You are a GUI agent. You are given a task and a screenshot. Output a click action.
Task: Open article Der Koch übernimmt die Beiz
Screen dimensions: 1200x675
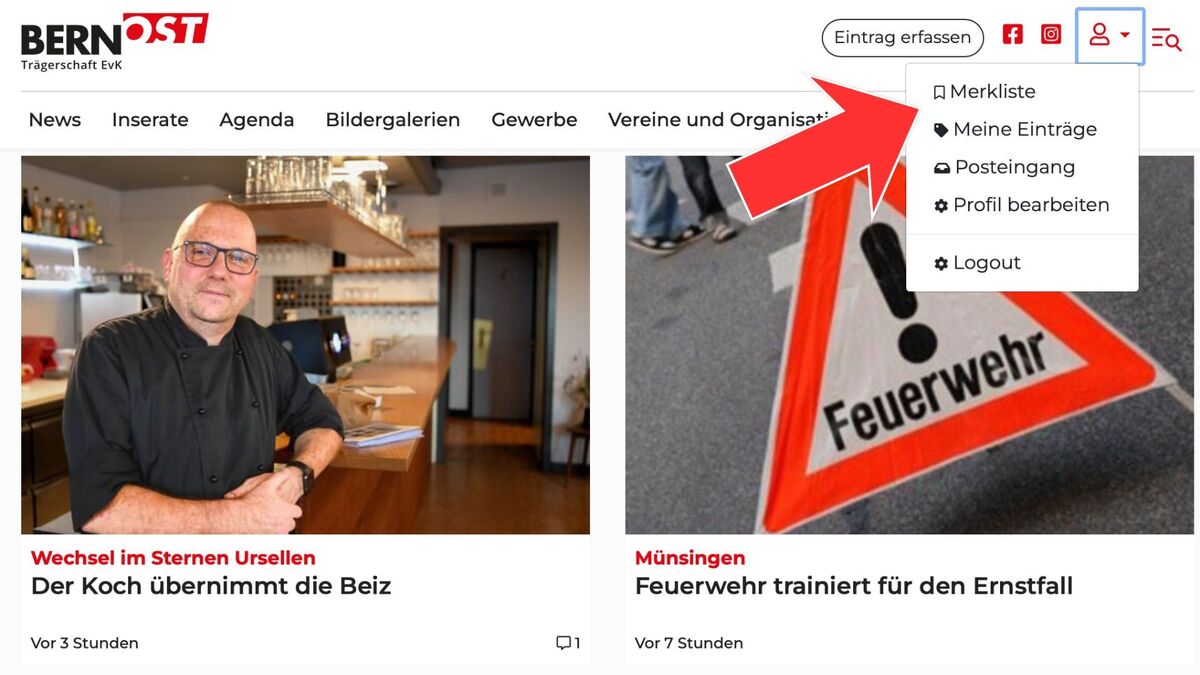[211, 586]
